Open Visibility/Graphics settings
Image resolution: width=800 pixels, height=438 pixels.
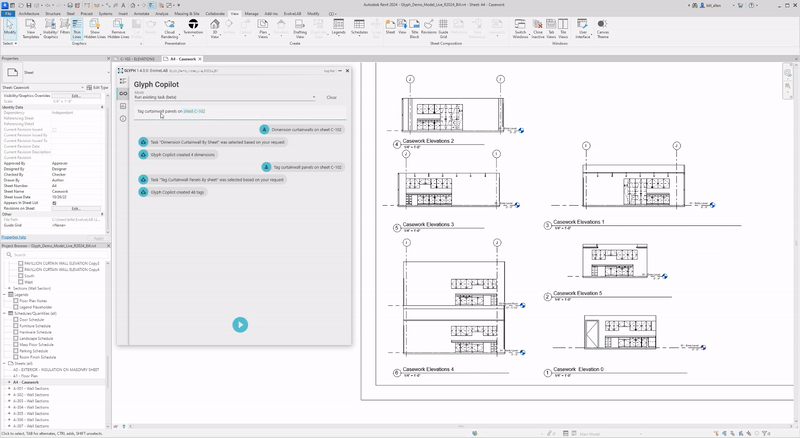(51, 29)
